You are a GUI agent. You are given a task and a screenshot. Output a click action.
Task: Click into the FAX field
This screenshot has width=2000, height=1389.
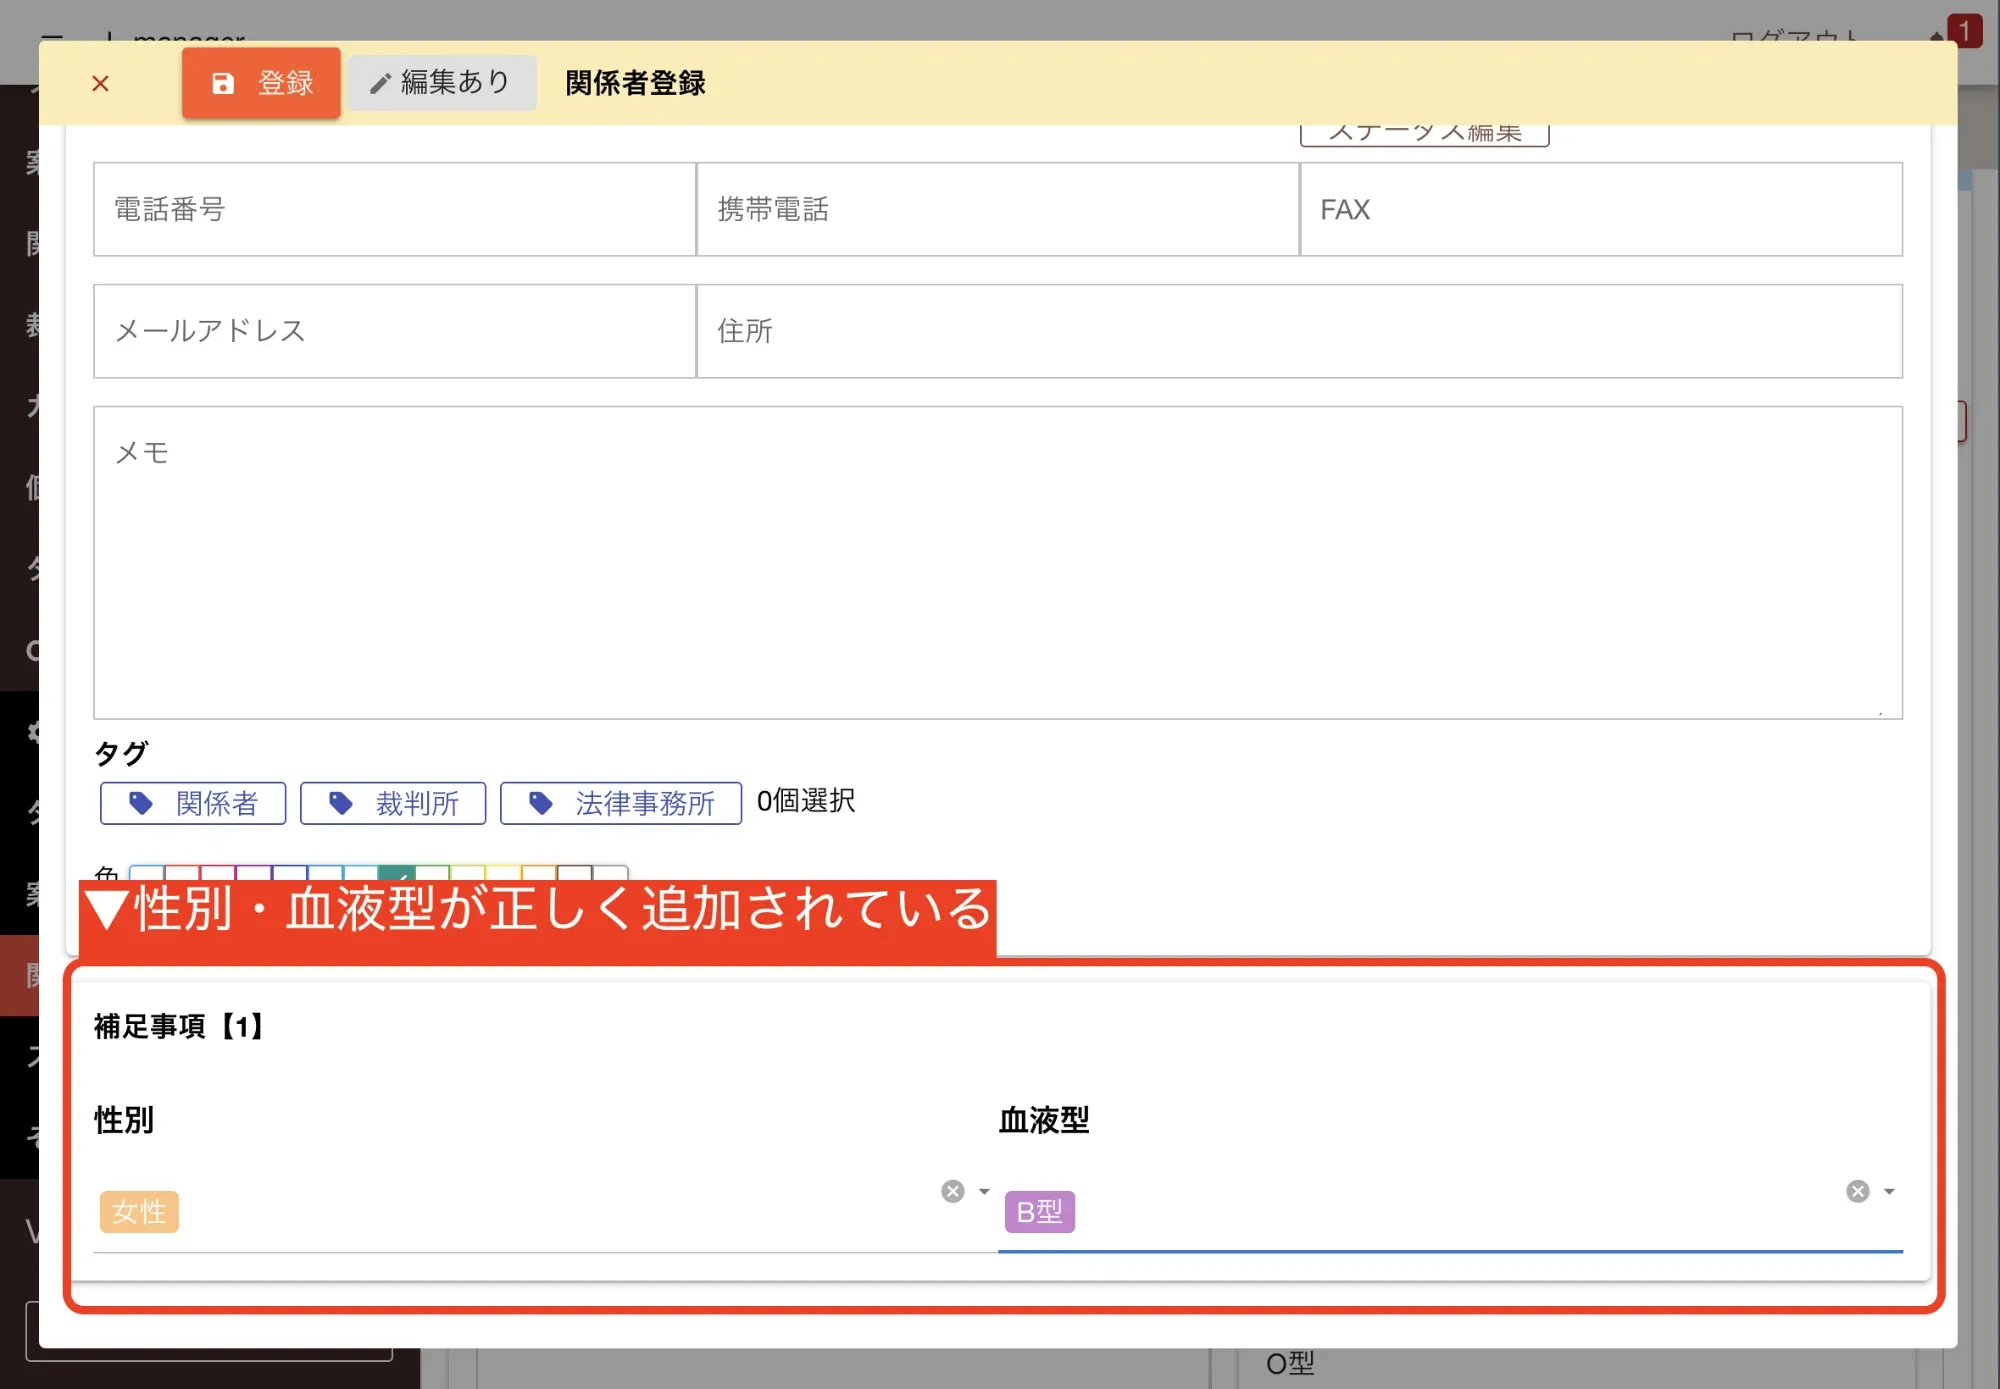click(1600, 210)
